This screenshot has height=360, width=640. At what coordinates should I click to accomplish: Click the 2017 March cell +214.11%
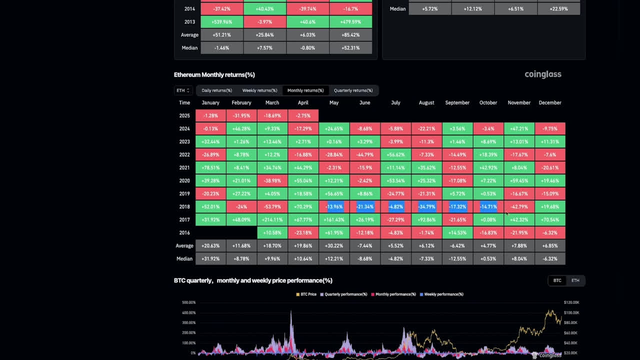272,220
